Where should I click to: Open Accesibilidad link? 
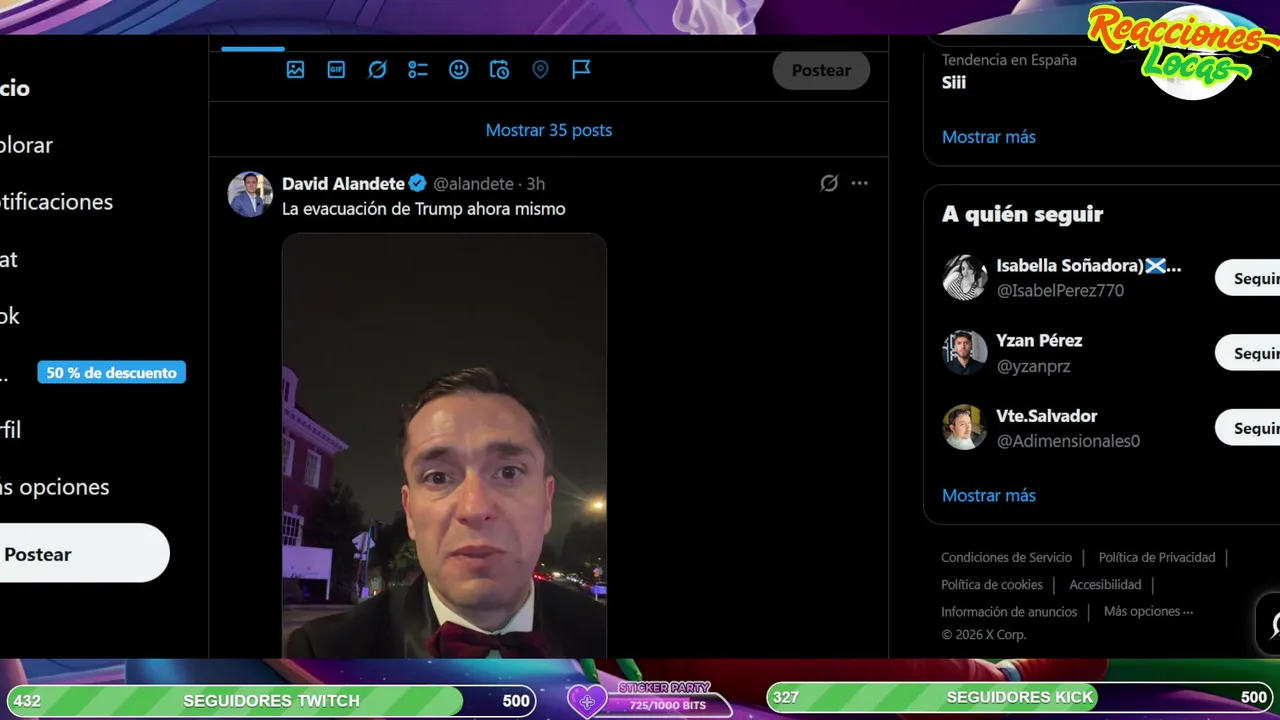pyautogui.click(x=1105, y=585)
